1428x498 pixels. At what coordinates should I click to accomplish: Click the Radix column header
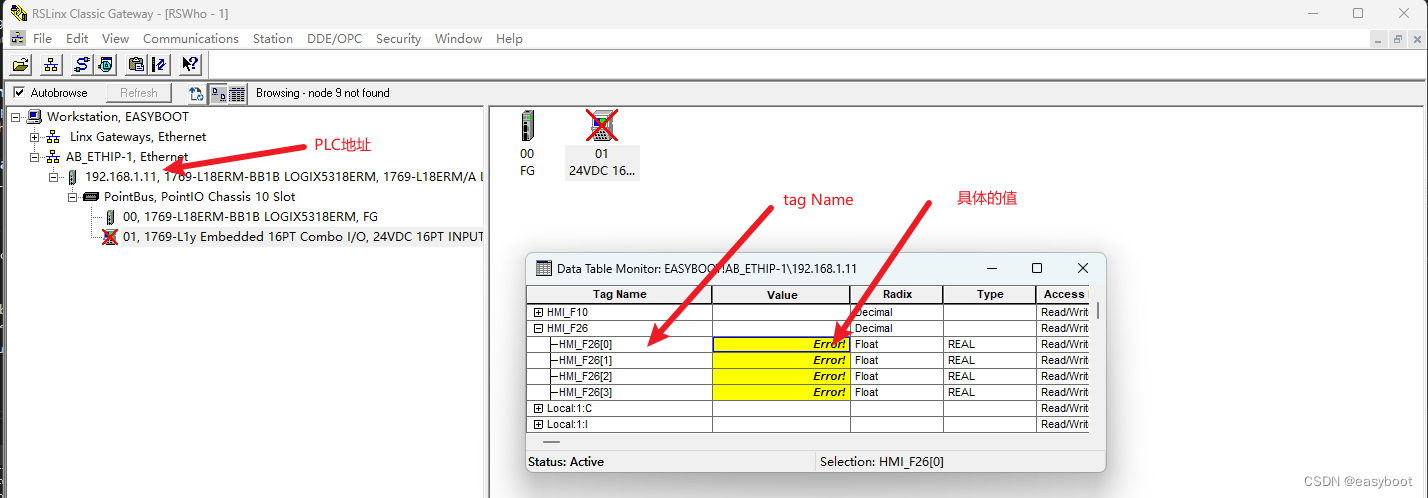point(896,295)
